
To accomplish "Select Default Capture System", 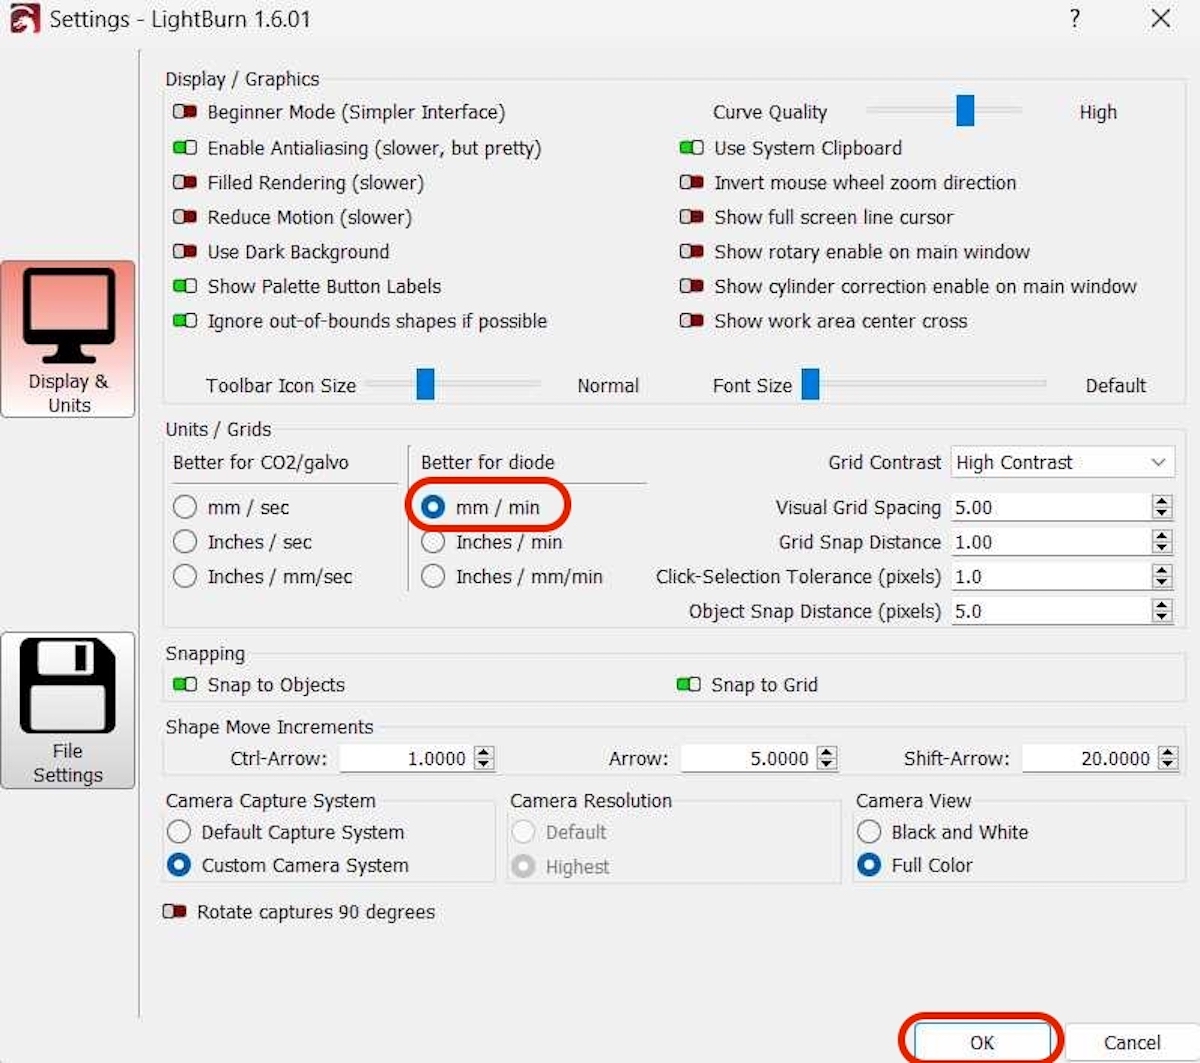I will [x=179, y=832].
